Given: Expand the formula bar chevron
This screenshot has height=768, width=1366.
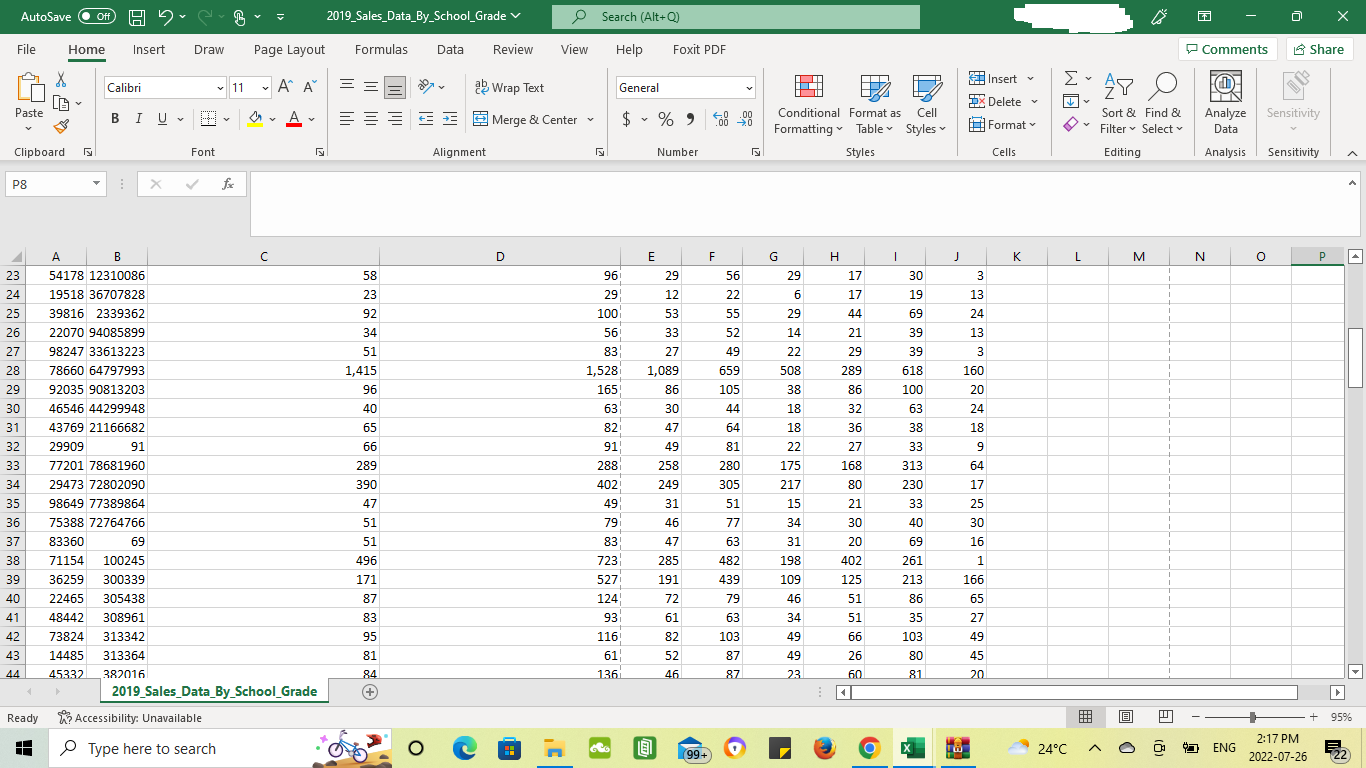Looking at the screenshot, I should coord(1353,183).
